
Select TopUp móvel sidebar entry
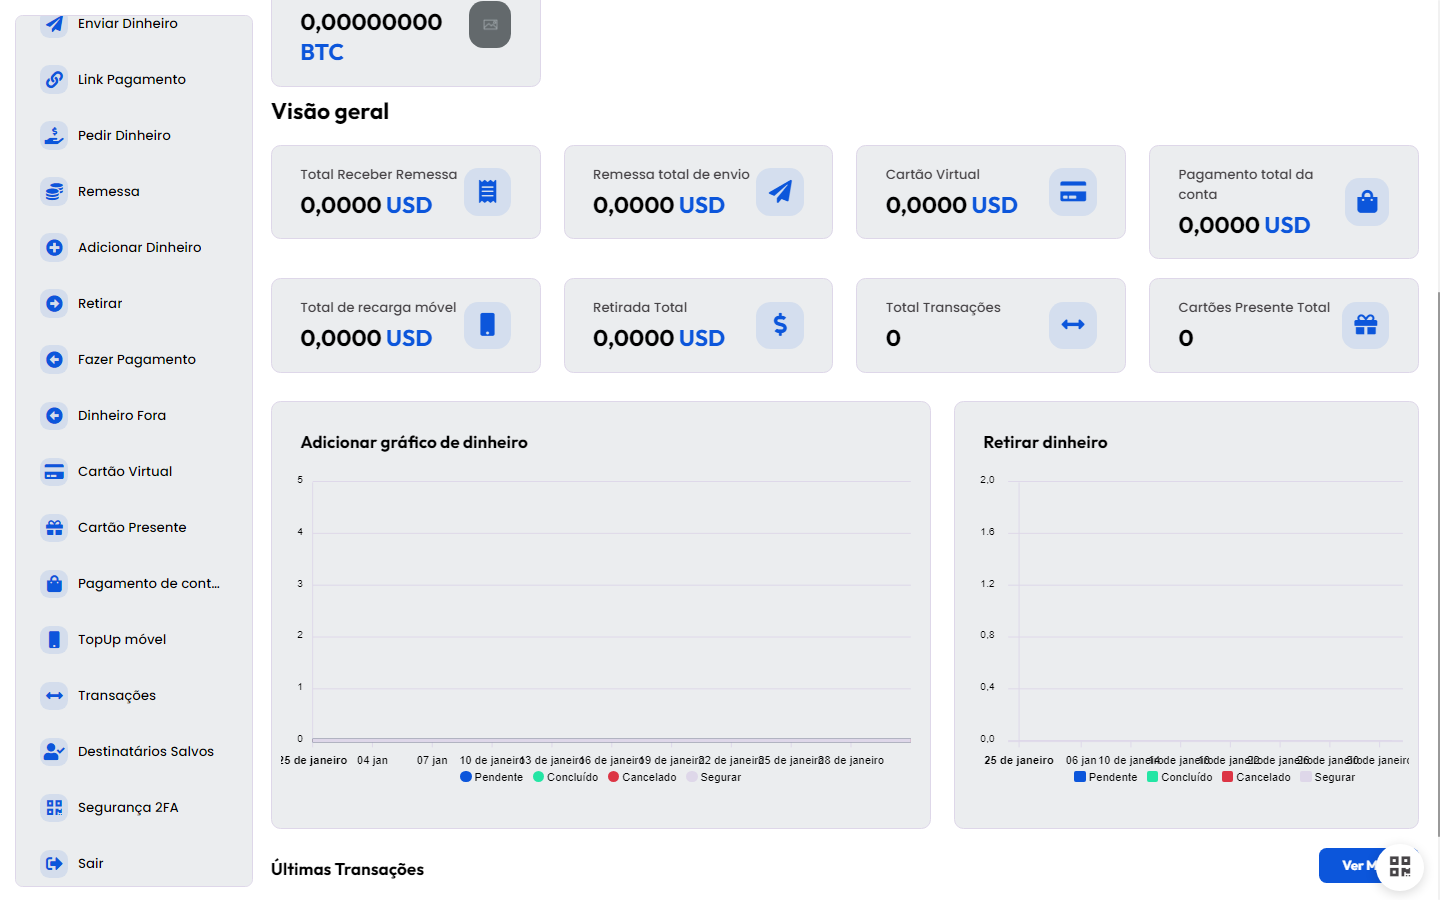[121, 639]
